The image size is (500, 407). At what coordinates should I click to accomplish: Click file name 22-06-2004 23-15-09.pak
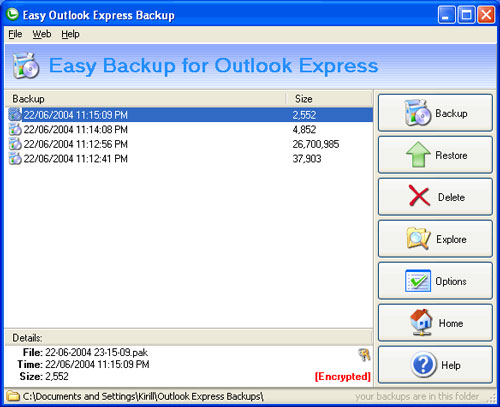(96, 352)
